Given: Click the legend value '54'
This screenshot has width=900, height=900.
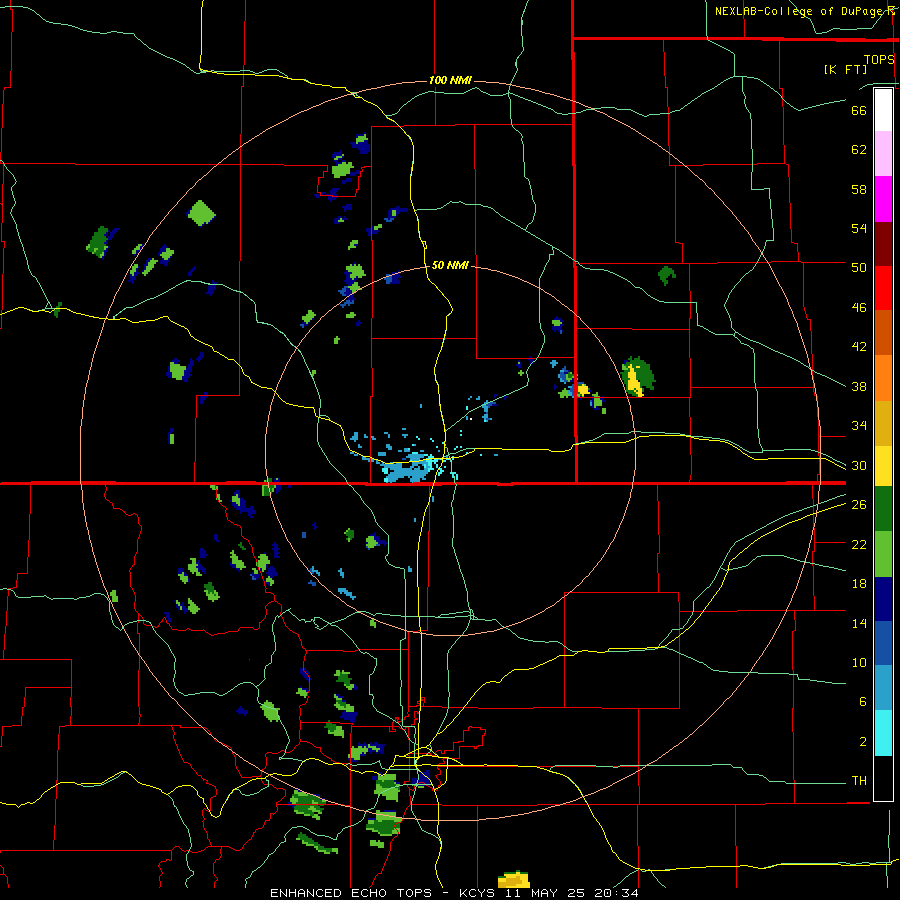Looking at the screenshot, I should [859, 228].
